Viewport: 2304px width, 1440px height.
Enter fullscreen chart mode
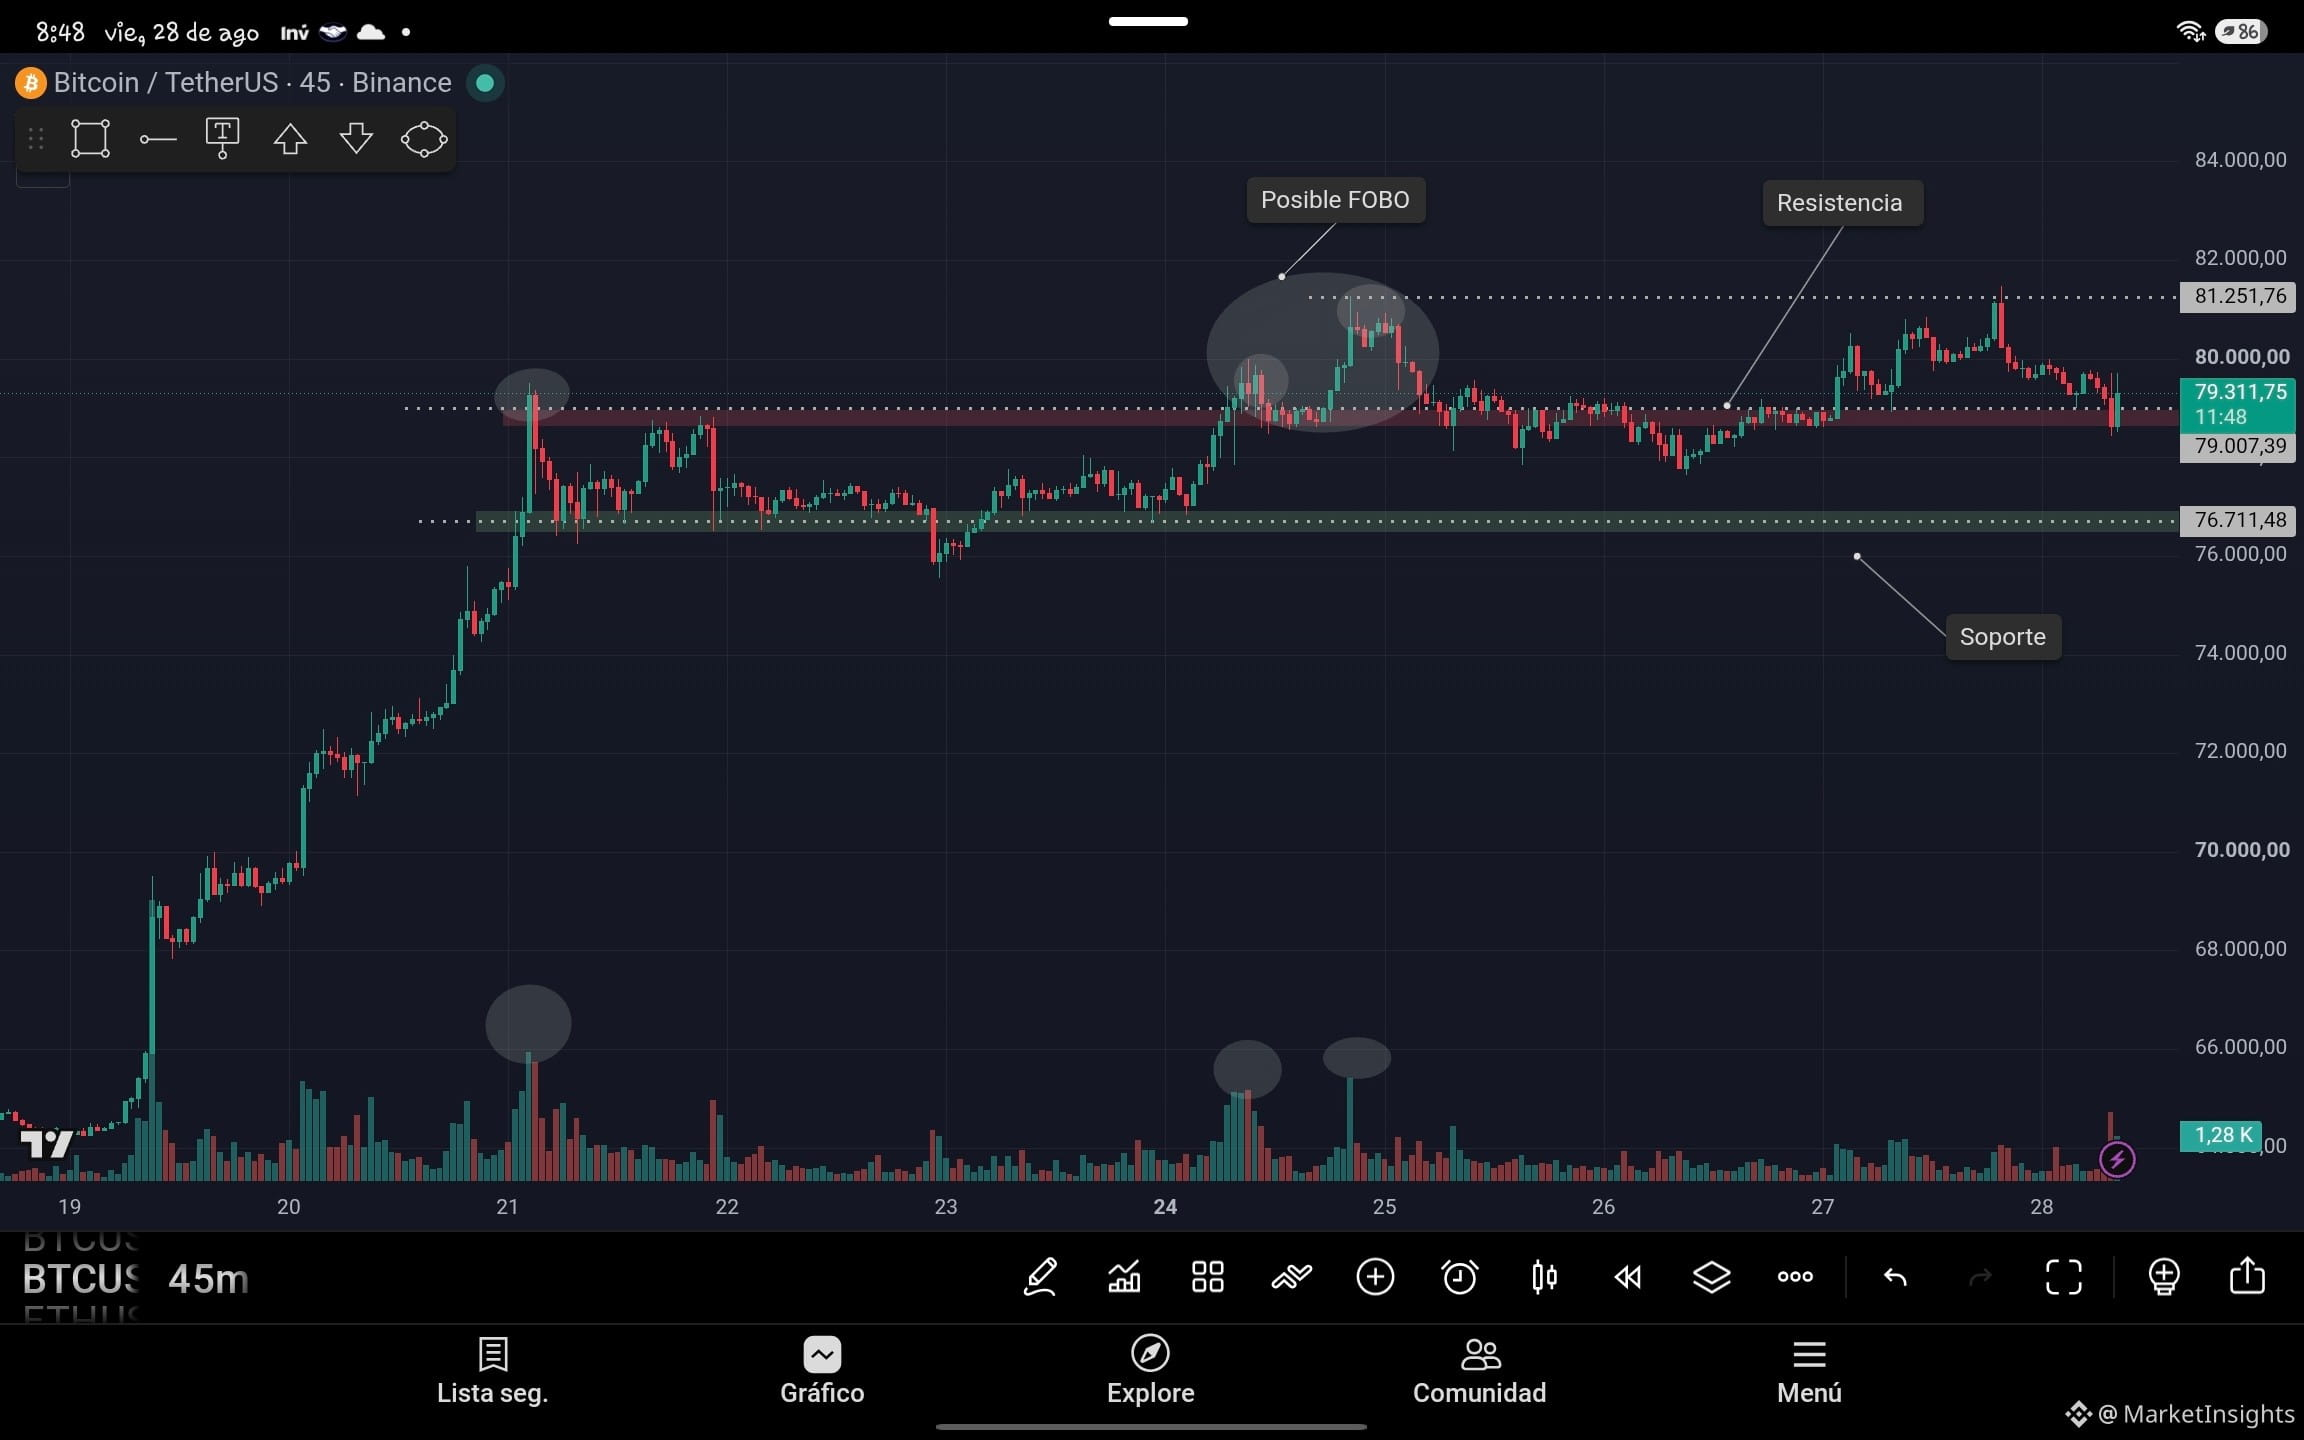click(2063, 1277)
